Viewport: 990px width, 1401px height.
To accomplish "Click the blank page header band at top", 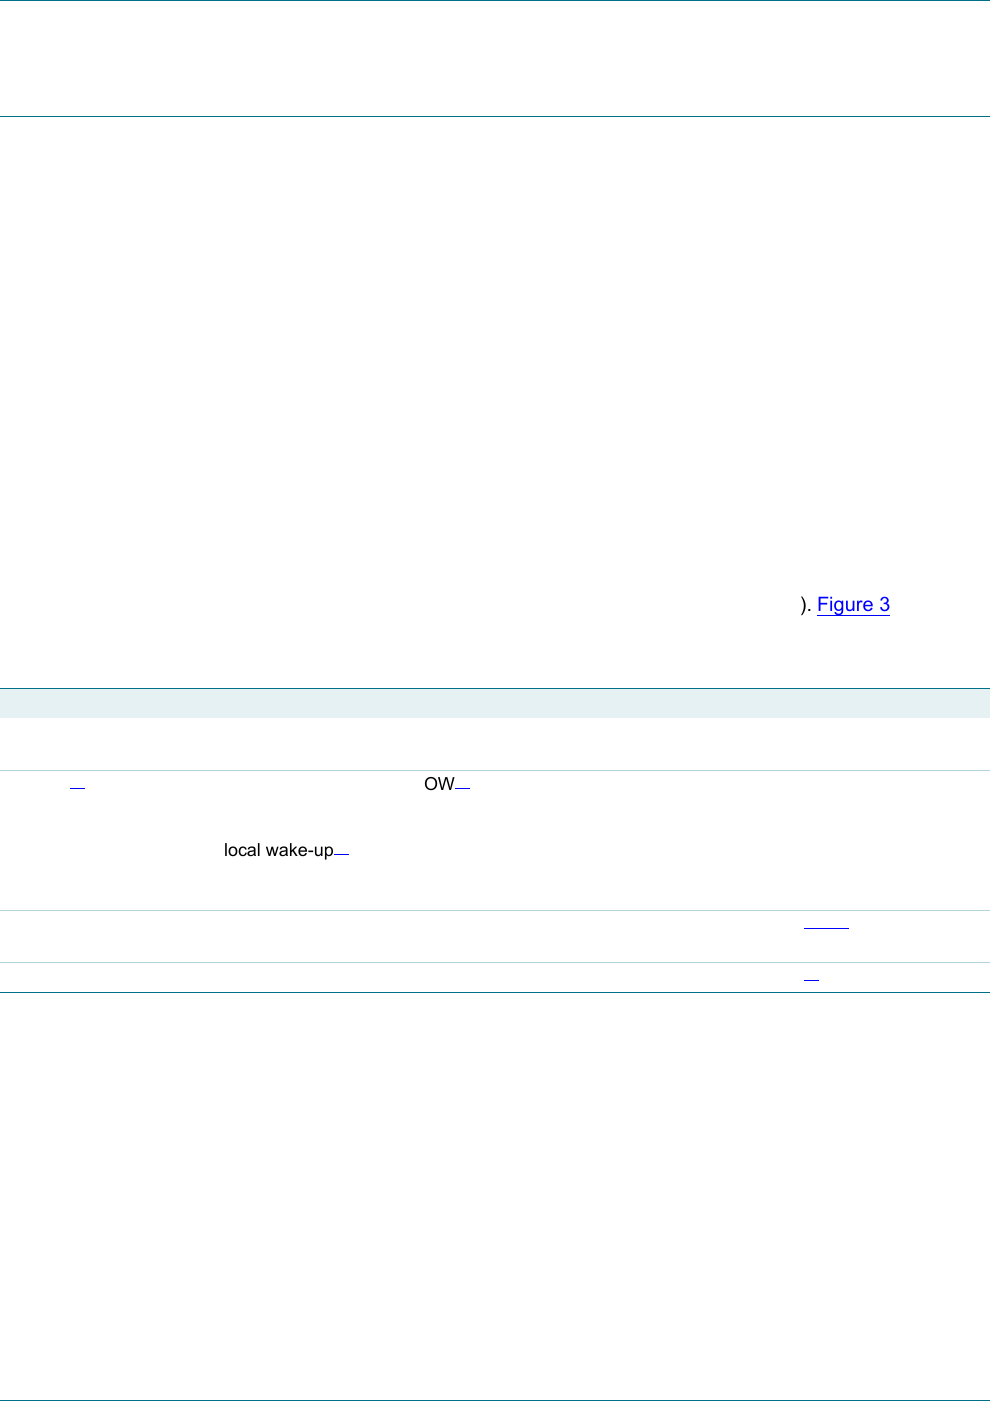I will (x=495, y=58).
